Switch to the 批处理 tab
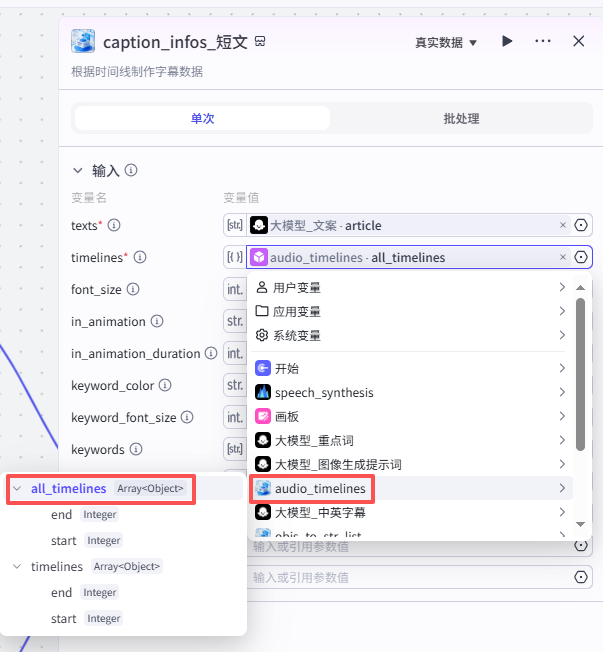This screenshot has width=603, height=652. point(461,118)
